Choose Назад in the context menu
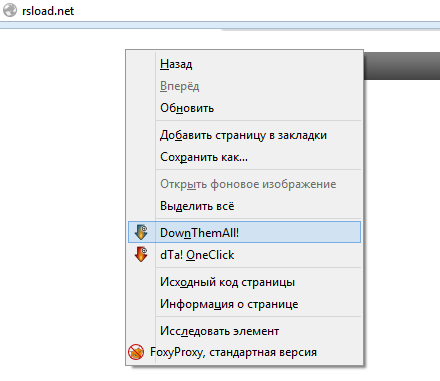The height and width of the screenshot is (381, 440). 244,64
